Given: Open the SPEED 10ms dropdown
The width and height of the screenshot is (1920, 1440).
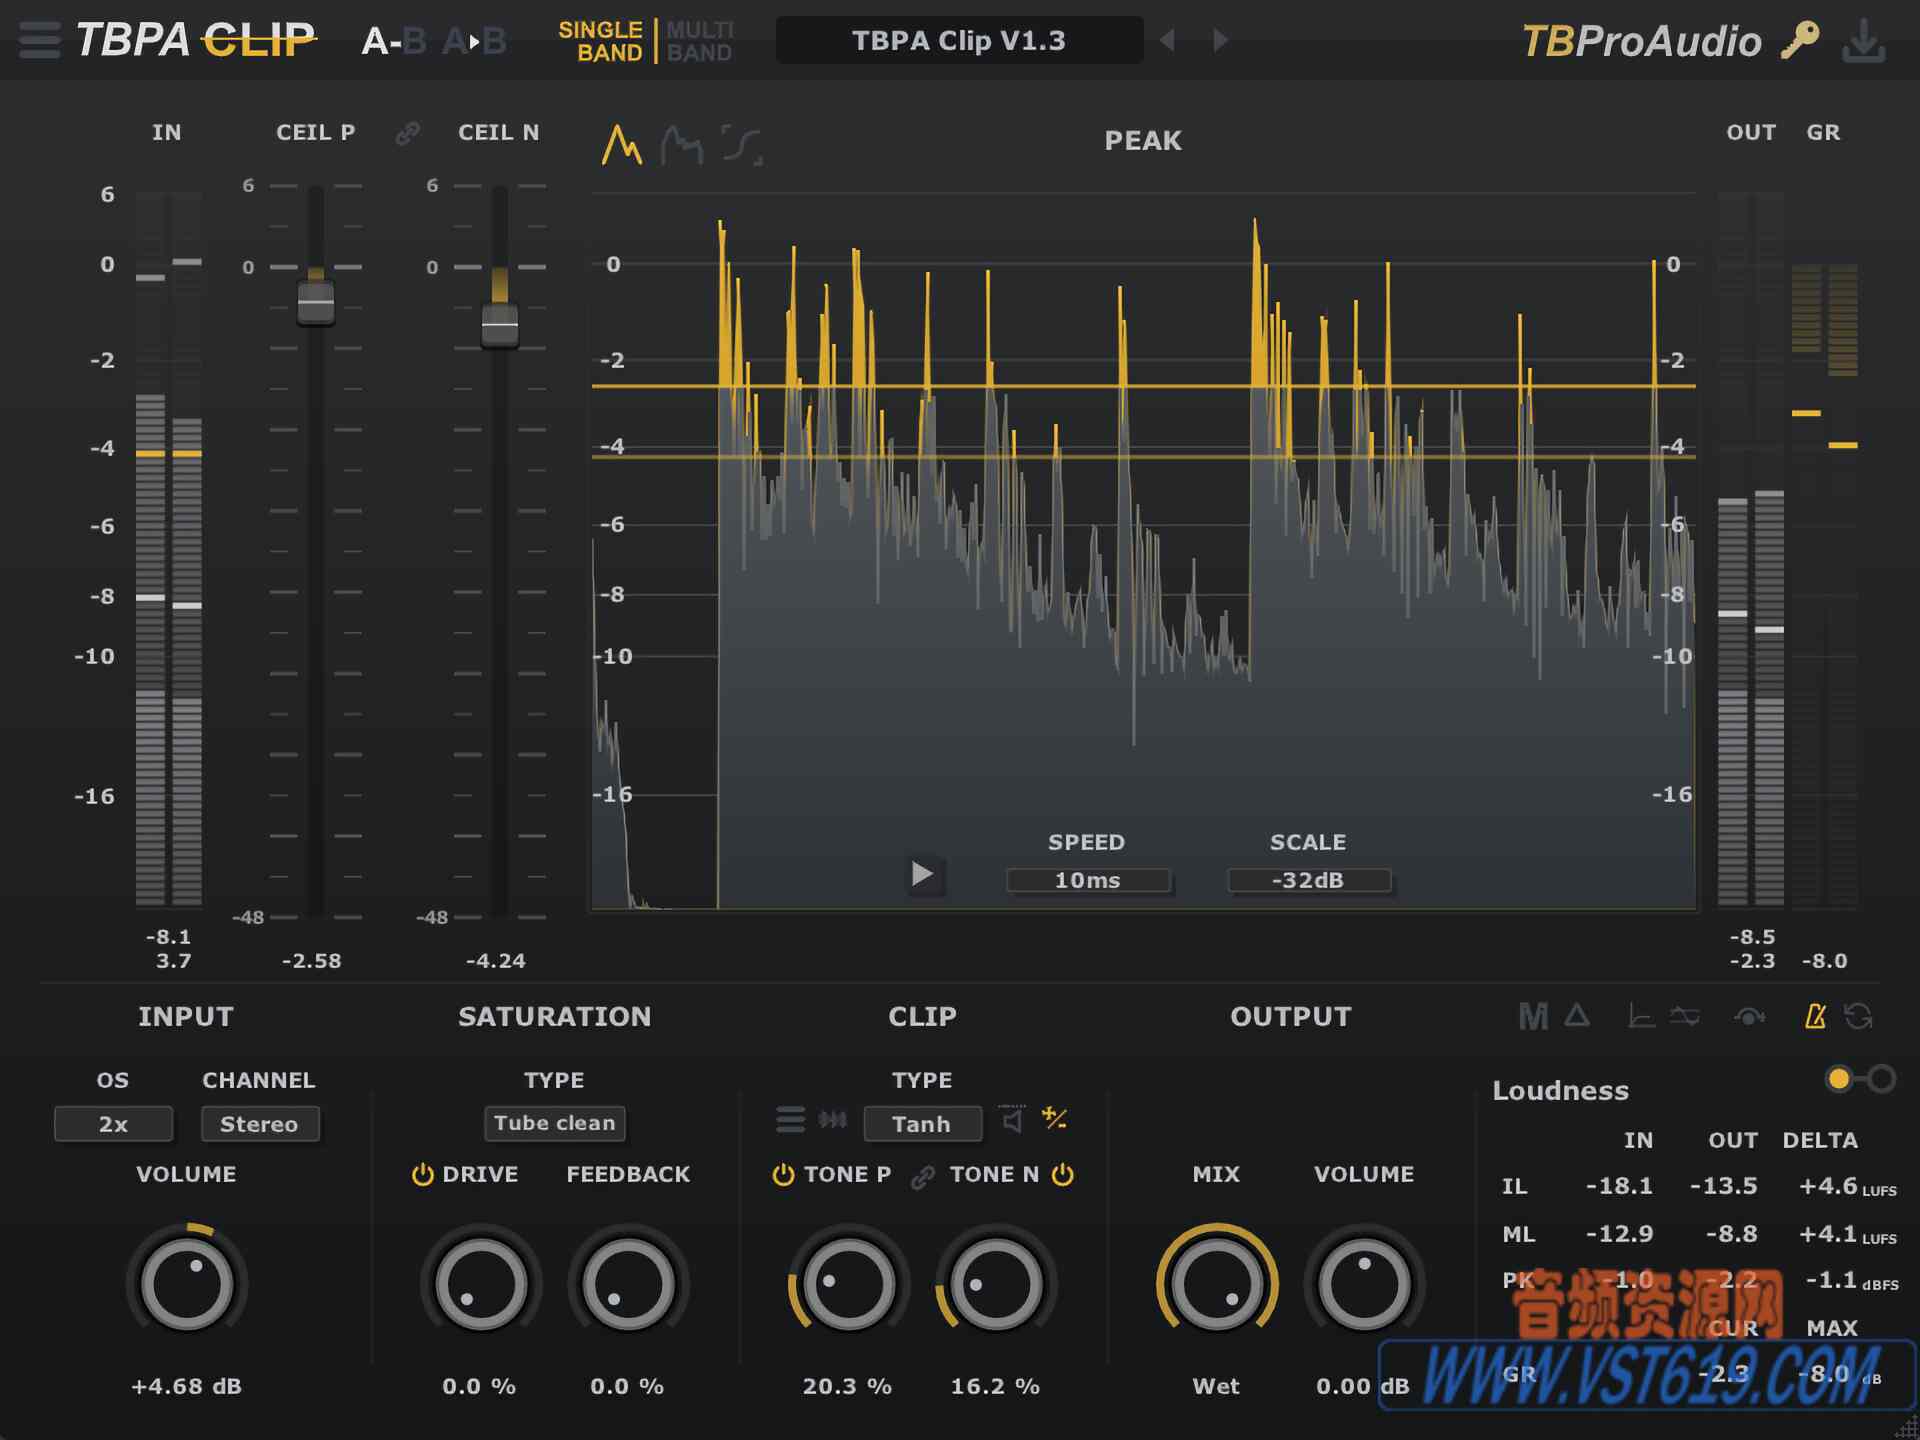Looking at the screenshot, I should coord(1088,880).
